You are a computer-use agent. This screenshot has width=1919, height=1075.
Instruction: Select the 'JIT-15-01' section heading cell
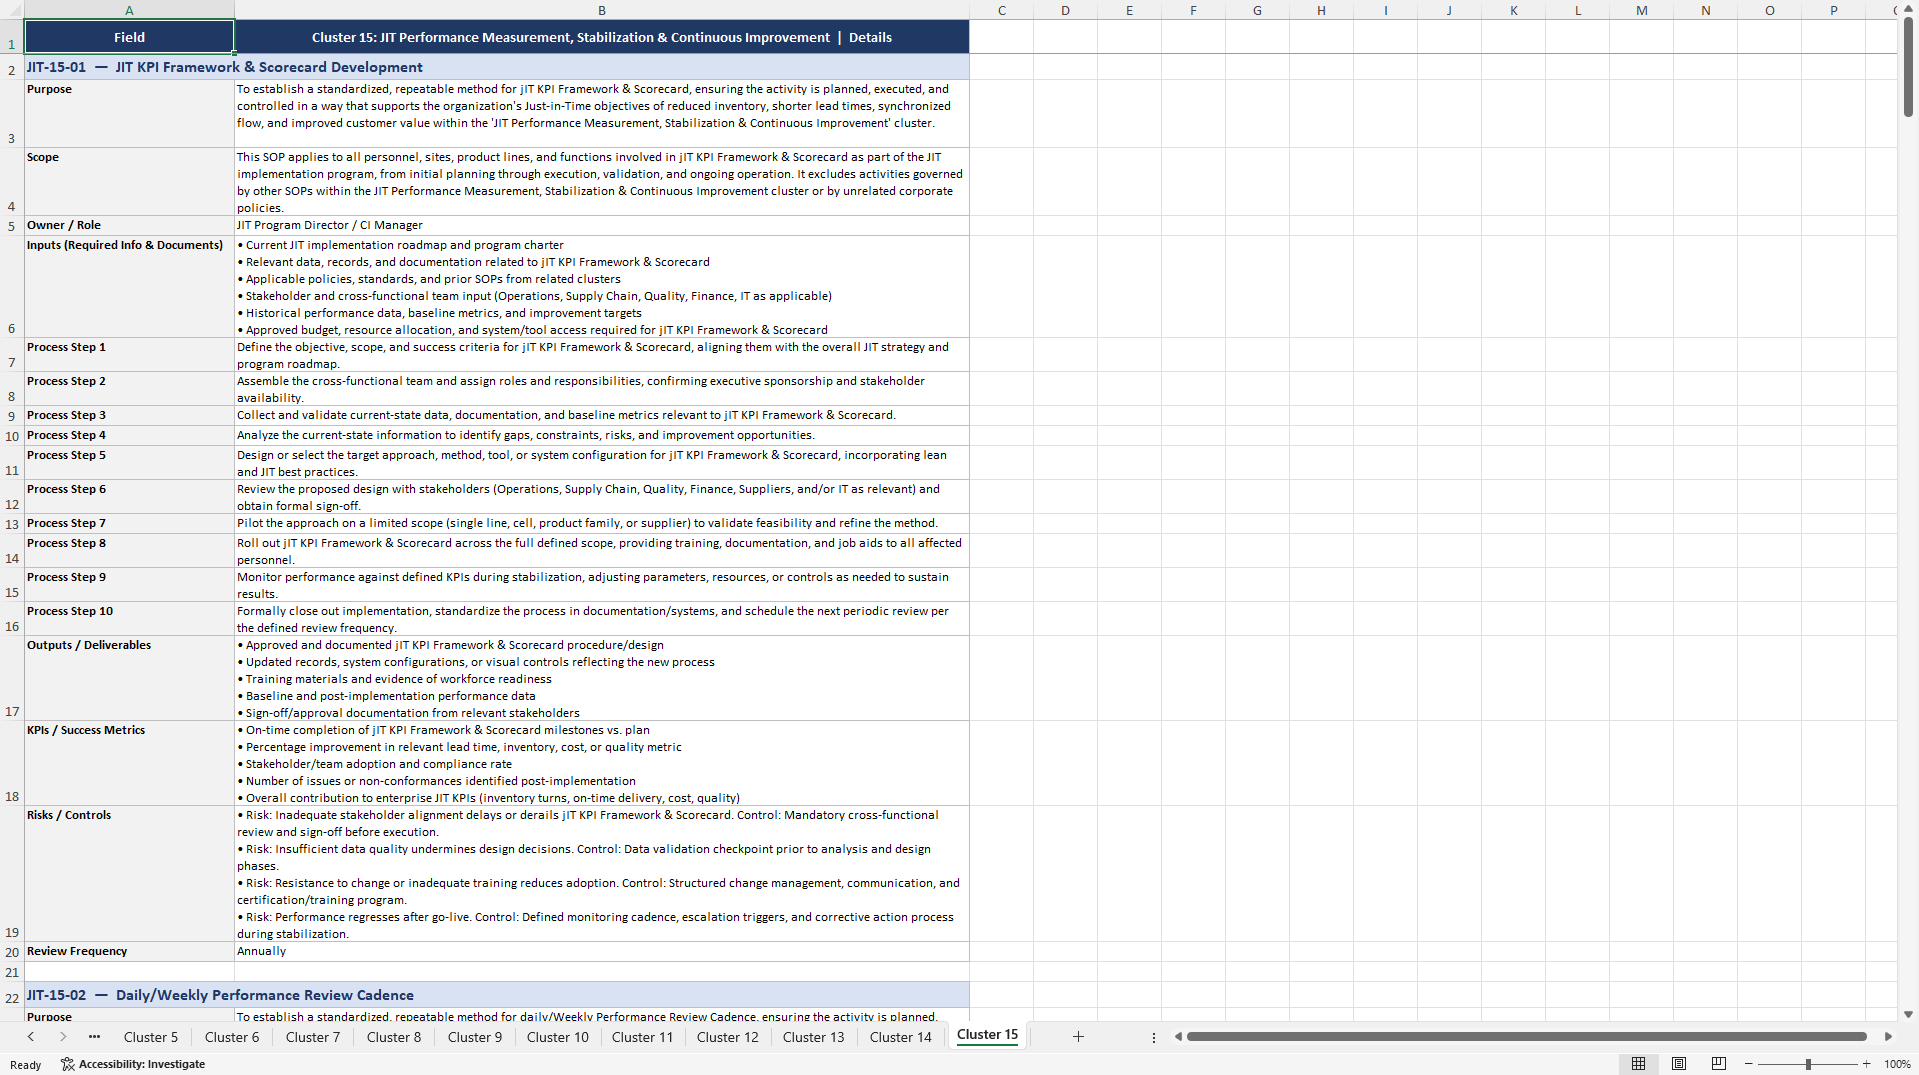click(x=497, y=67)
